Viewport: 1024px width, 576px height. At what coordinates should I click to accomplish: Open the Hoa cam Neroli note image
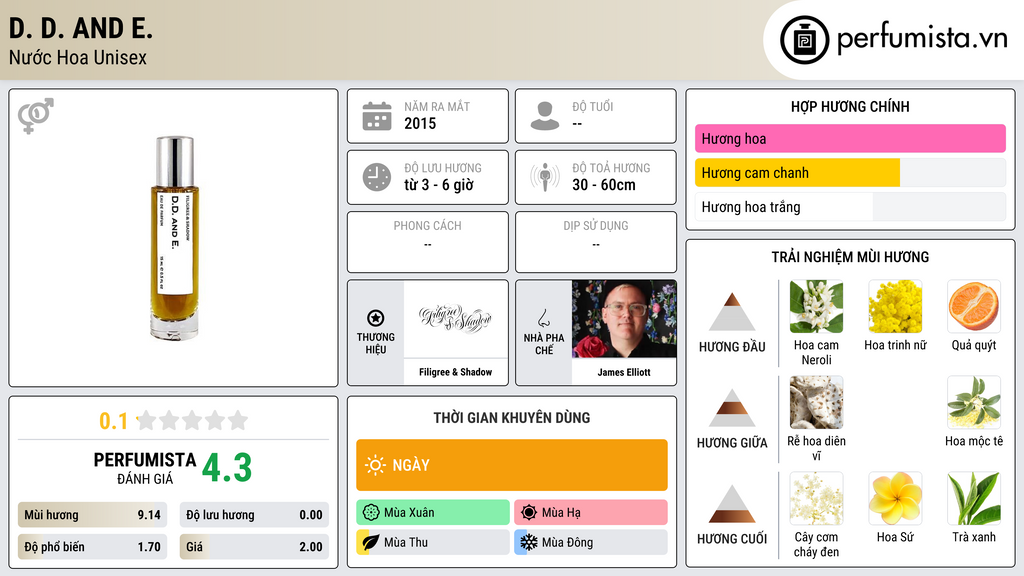coord(816,307)
